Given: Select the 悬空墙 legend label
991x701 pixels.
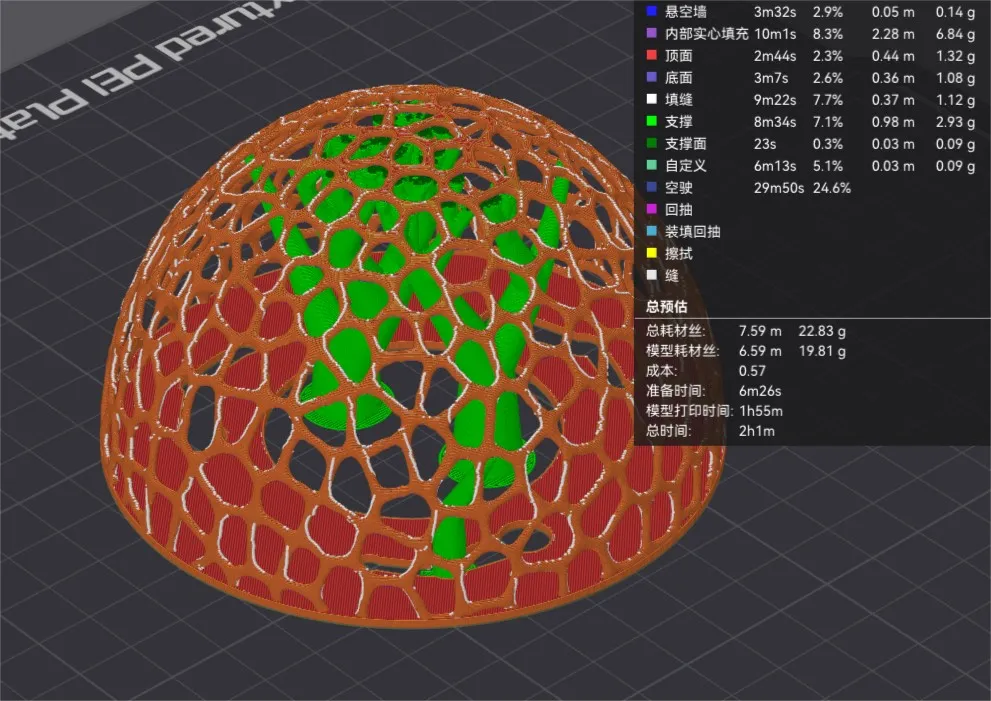Looking at the screenshot, I should (686, 11).
